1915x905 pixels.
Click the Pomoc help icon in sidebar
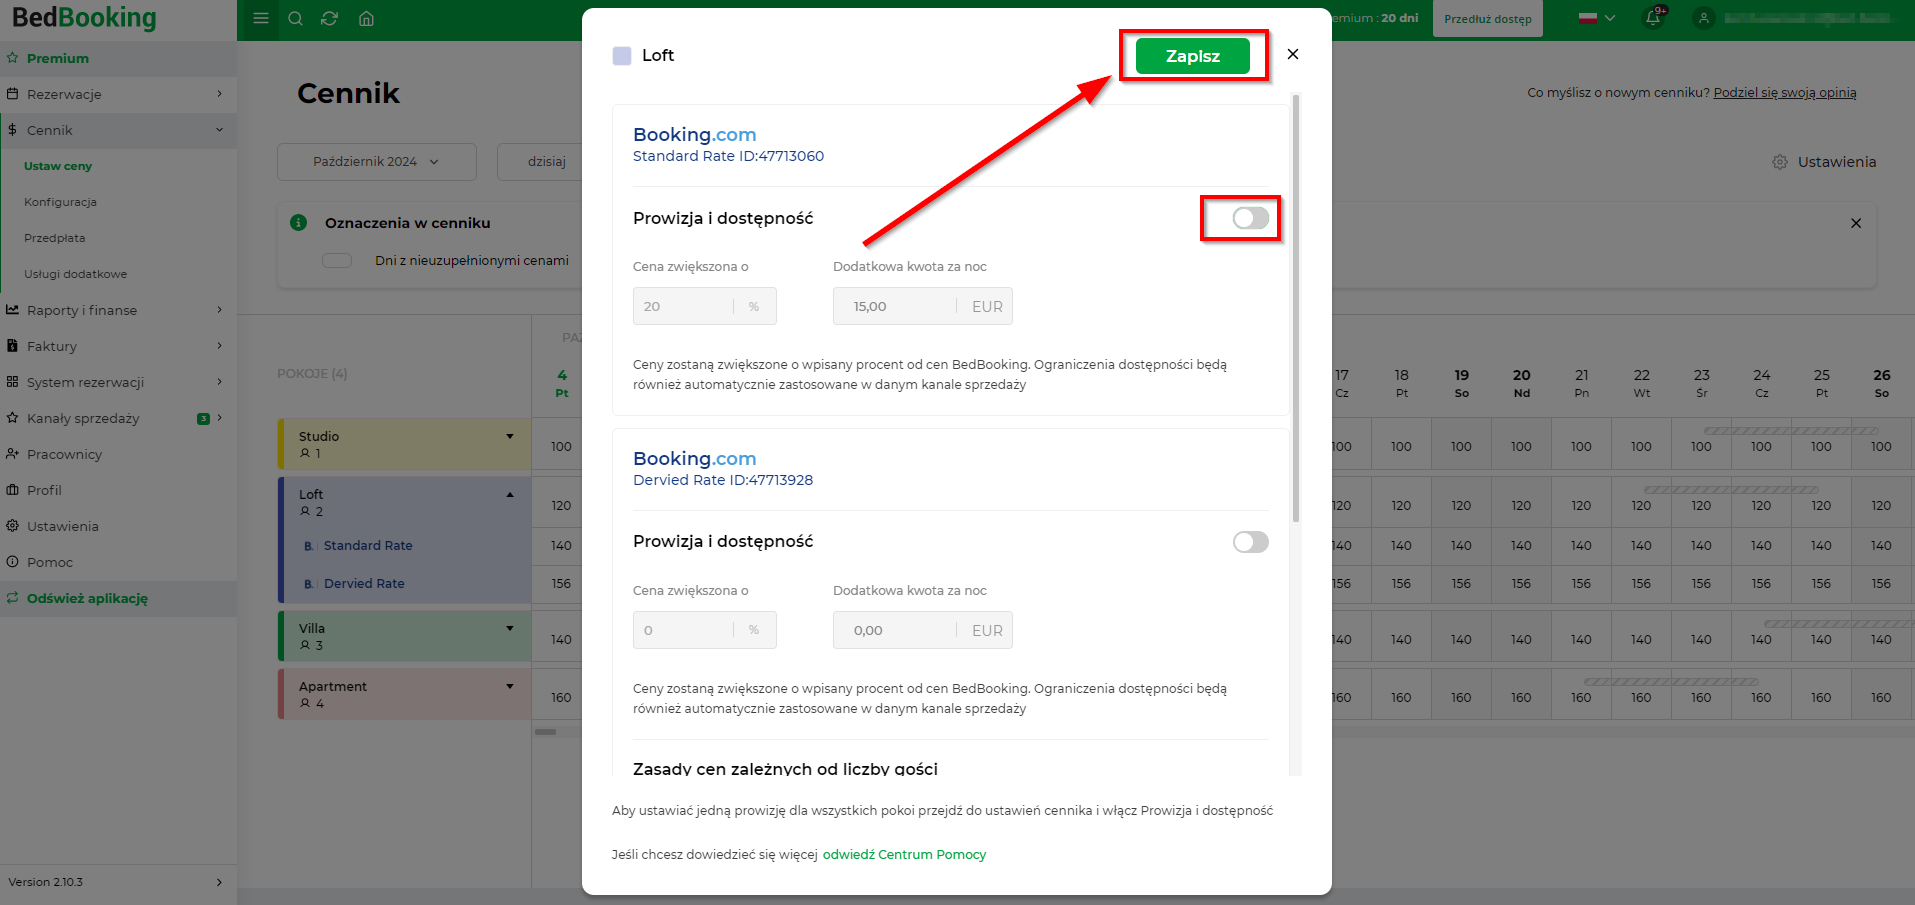12,562
